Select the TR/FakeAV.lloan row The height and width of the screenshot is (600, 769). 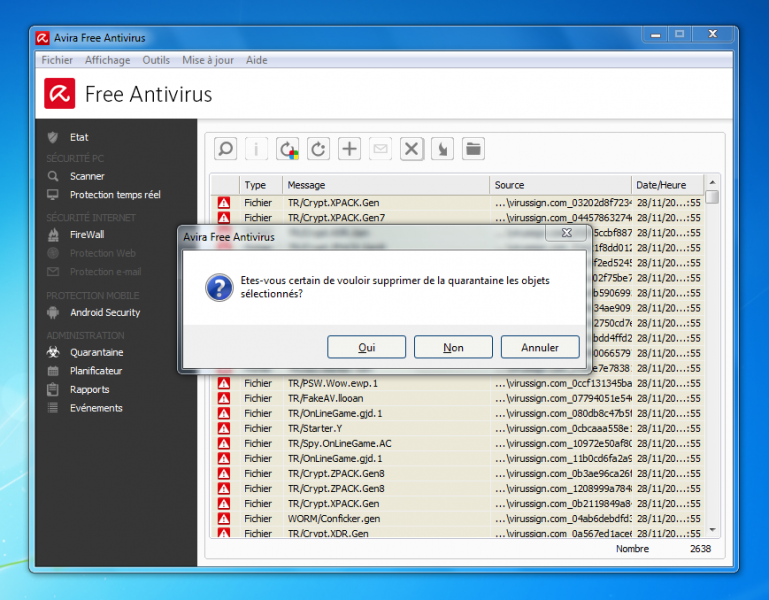coord(458,398)
